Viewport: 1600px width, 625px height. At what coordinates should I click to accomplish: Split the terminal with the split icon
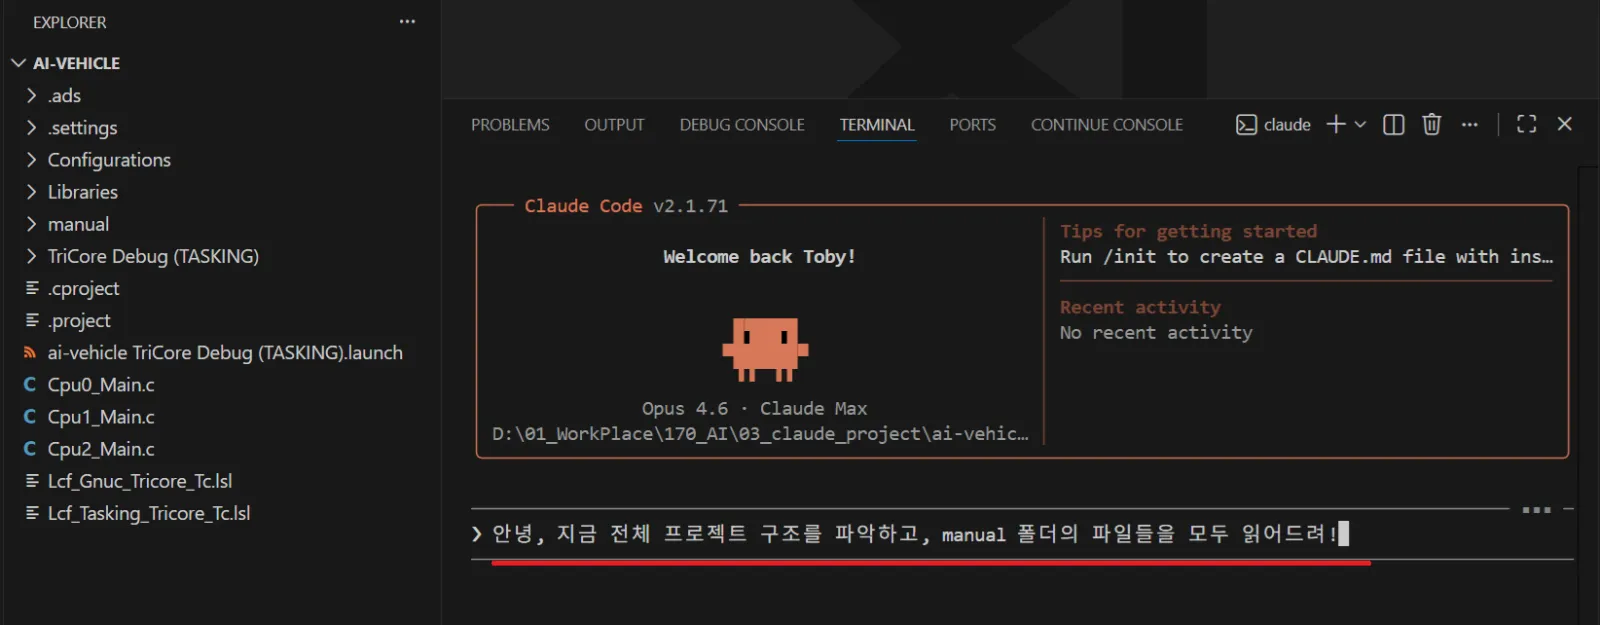1393,124
